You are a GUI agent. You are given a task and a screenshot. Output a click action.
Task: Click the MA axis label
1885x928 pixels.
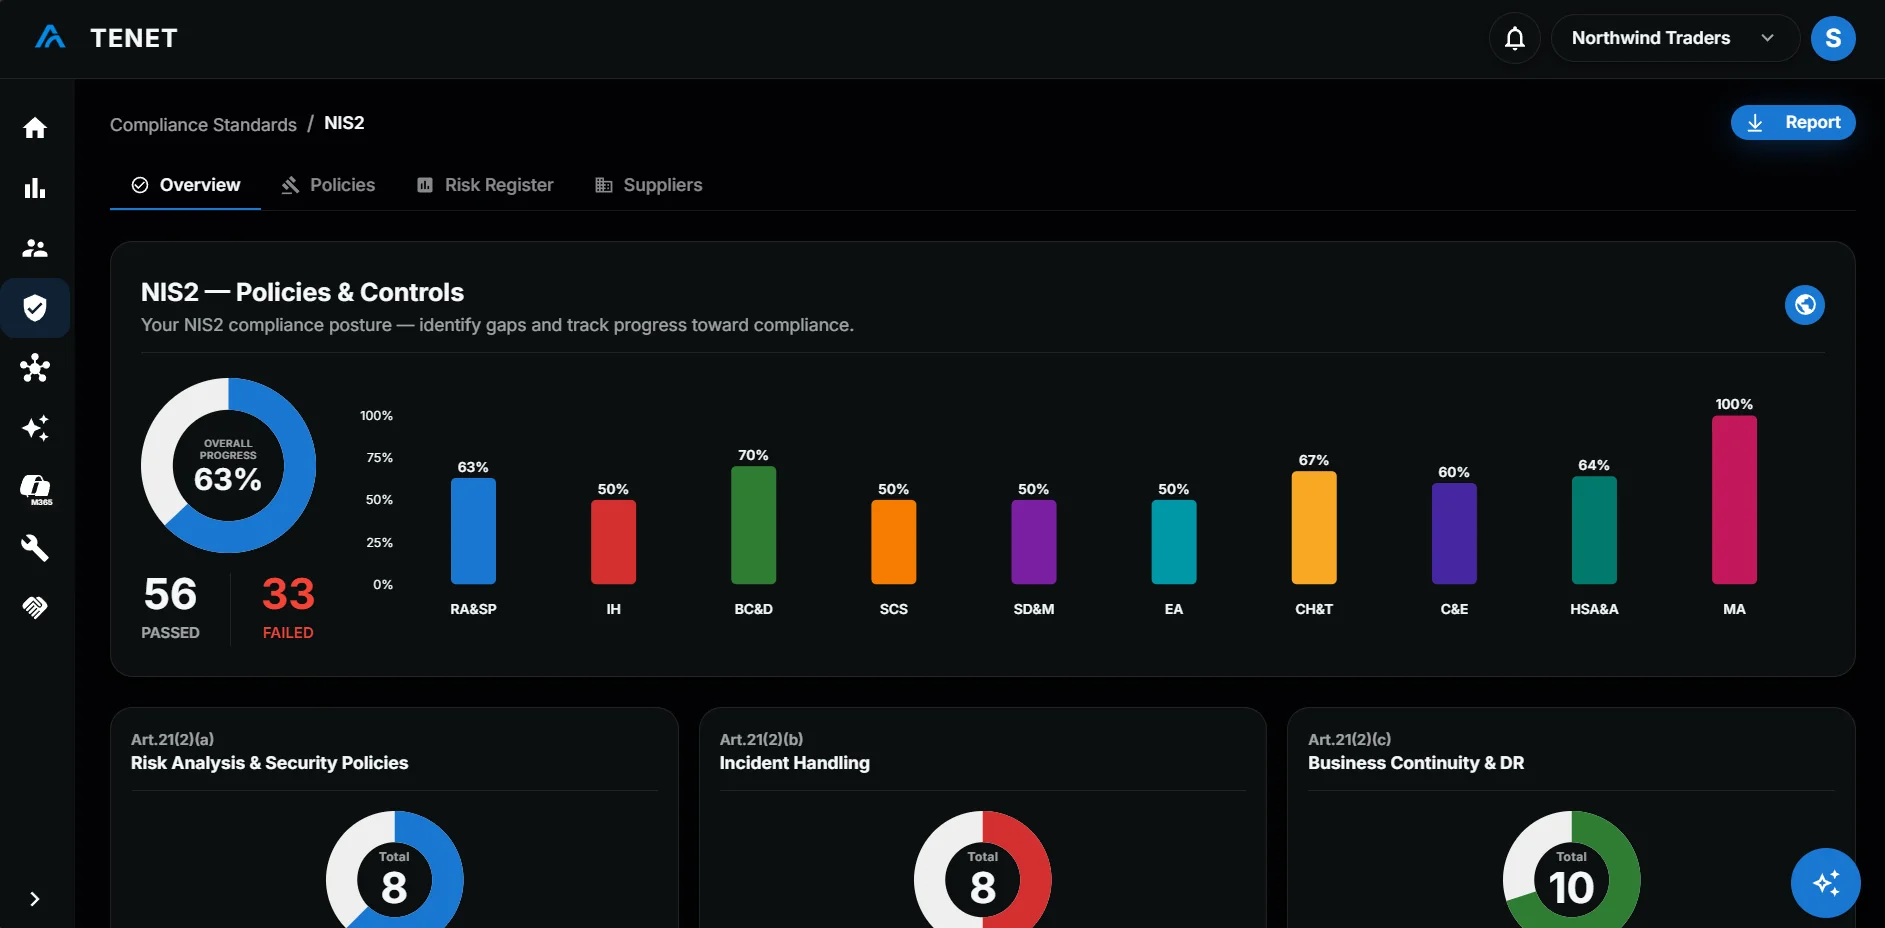[1734, 609]
